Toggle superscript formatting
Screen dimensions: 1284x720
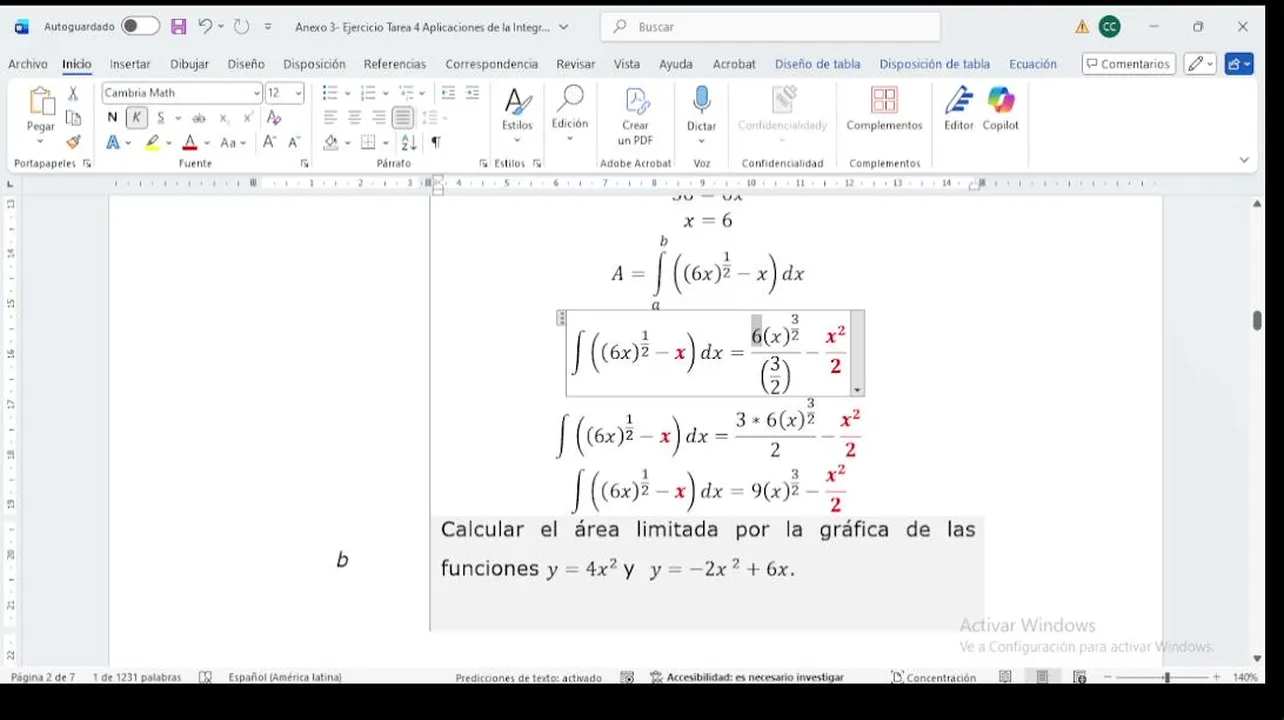click(248, 118)
